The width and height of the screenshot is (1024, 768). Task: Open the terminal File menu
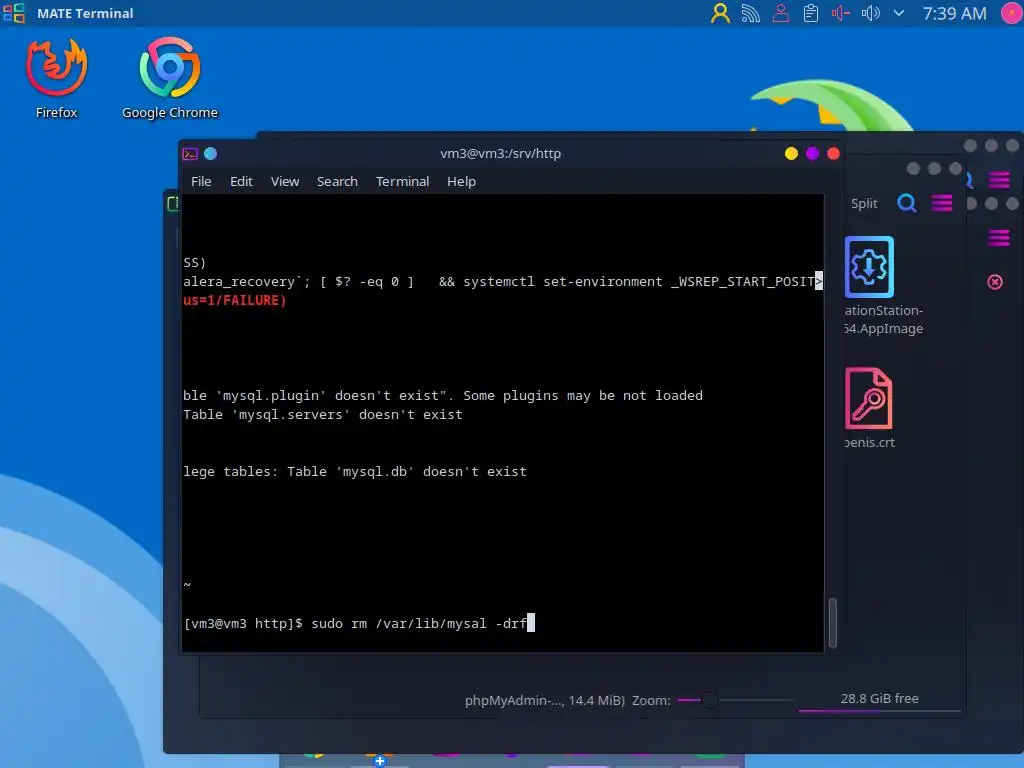point(201,182)
